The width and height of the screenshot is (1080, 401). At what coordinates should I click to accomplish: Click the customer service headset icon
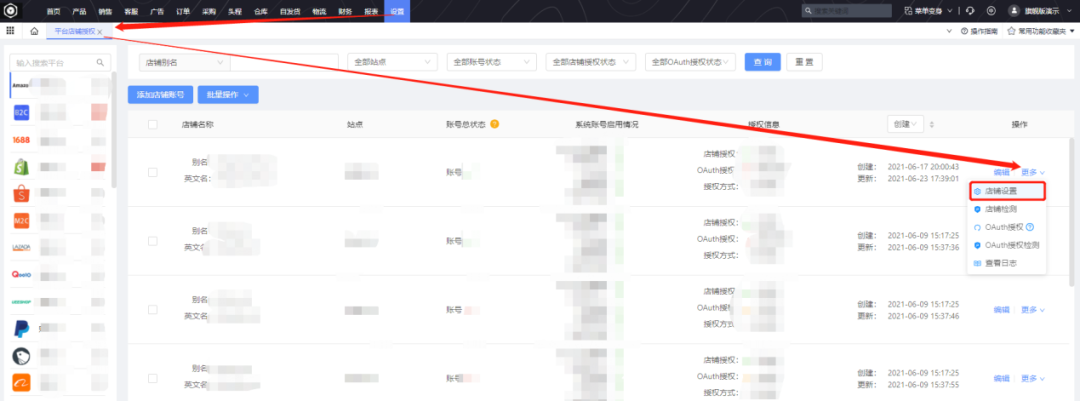pos(970,10)
